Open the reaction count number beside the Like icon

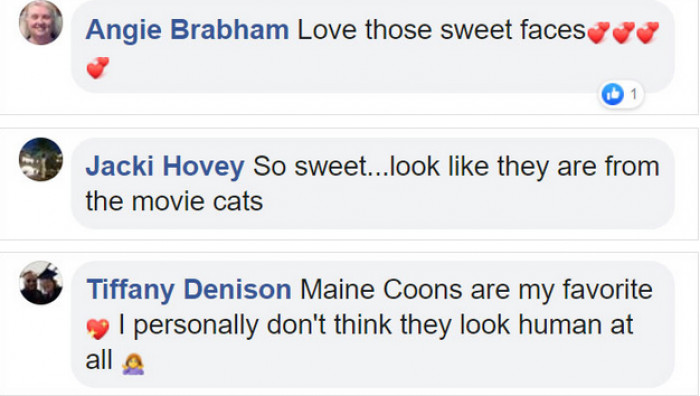click(633, 94)
